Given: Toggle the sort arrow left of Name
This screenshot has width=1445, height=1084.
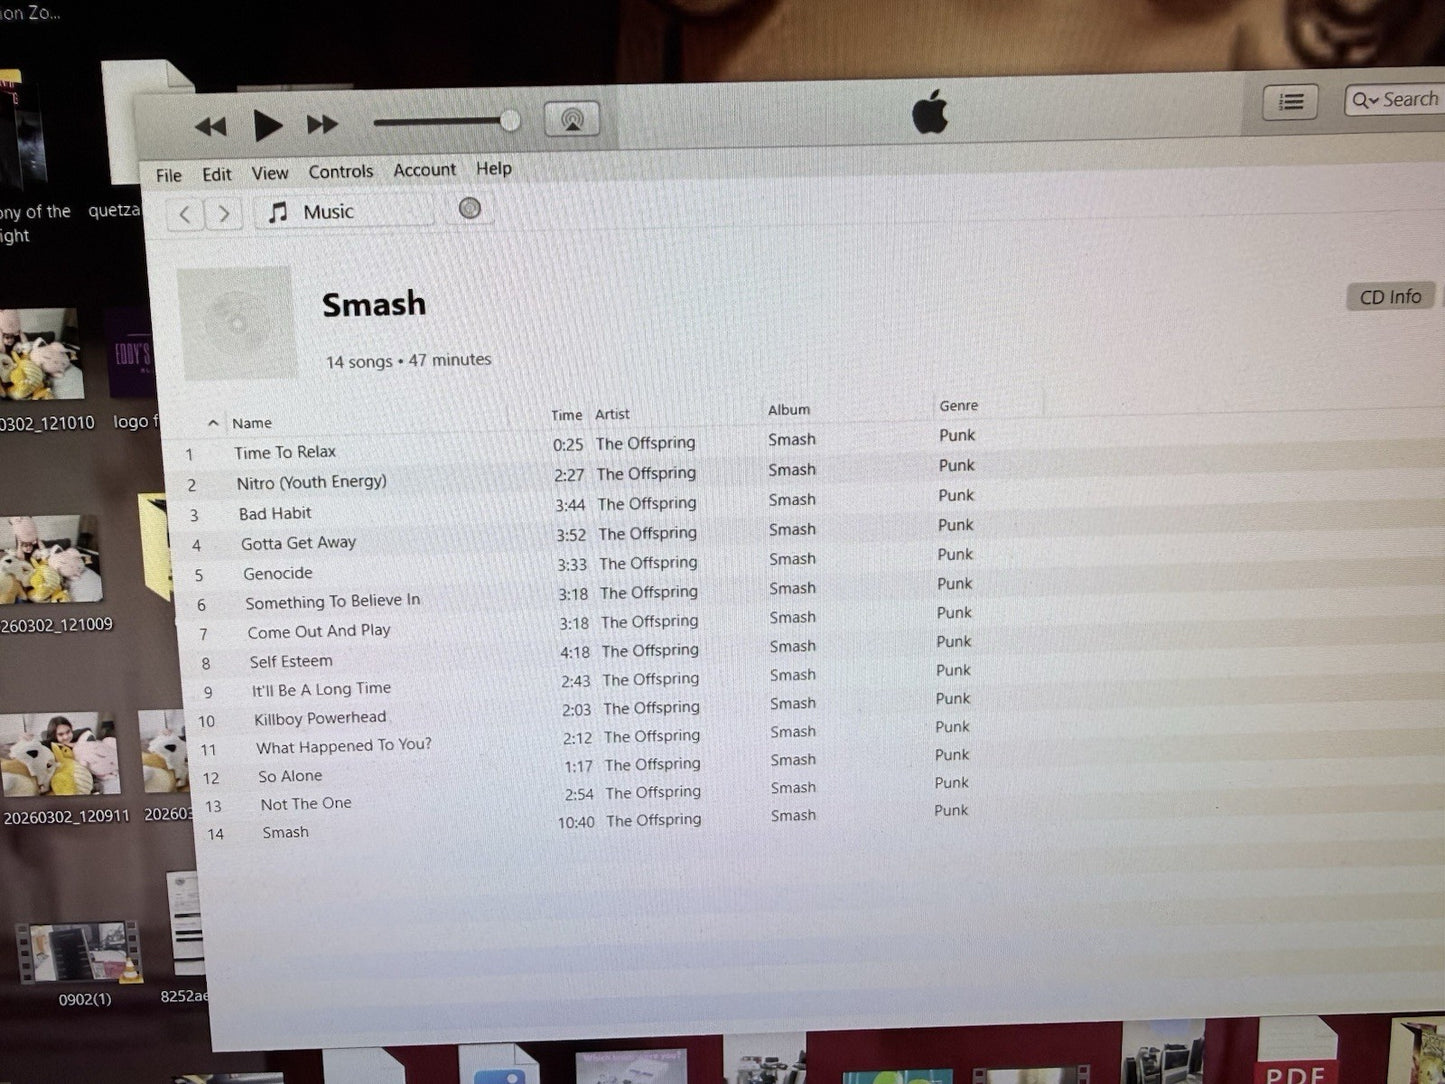Looking at the screenshot, I should 213,423.
